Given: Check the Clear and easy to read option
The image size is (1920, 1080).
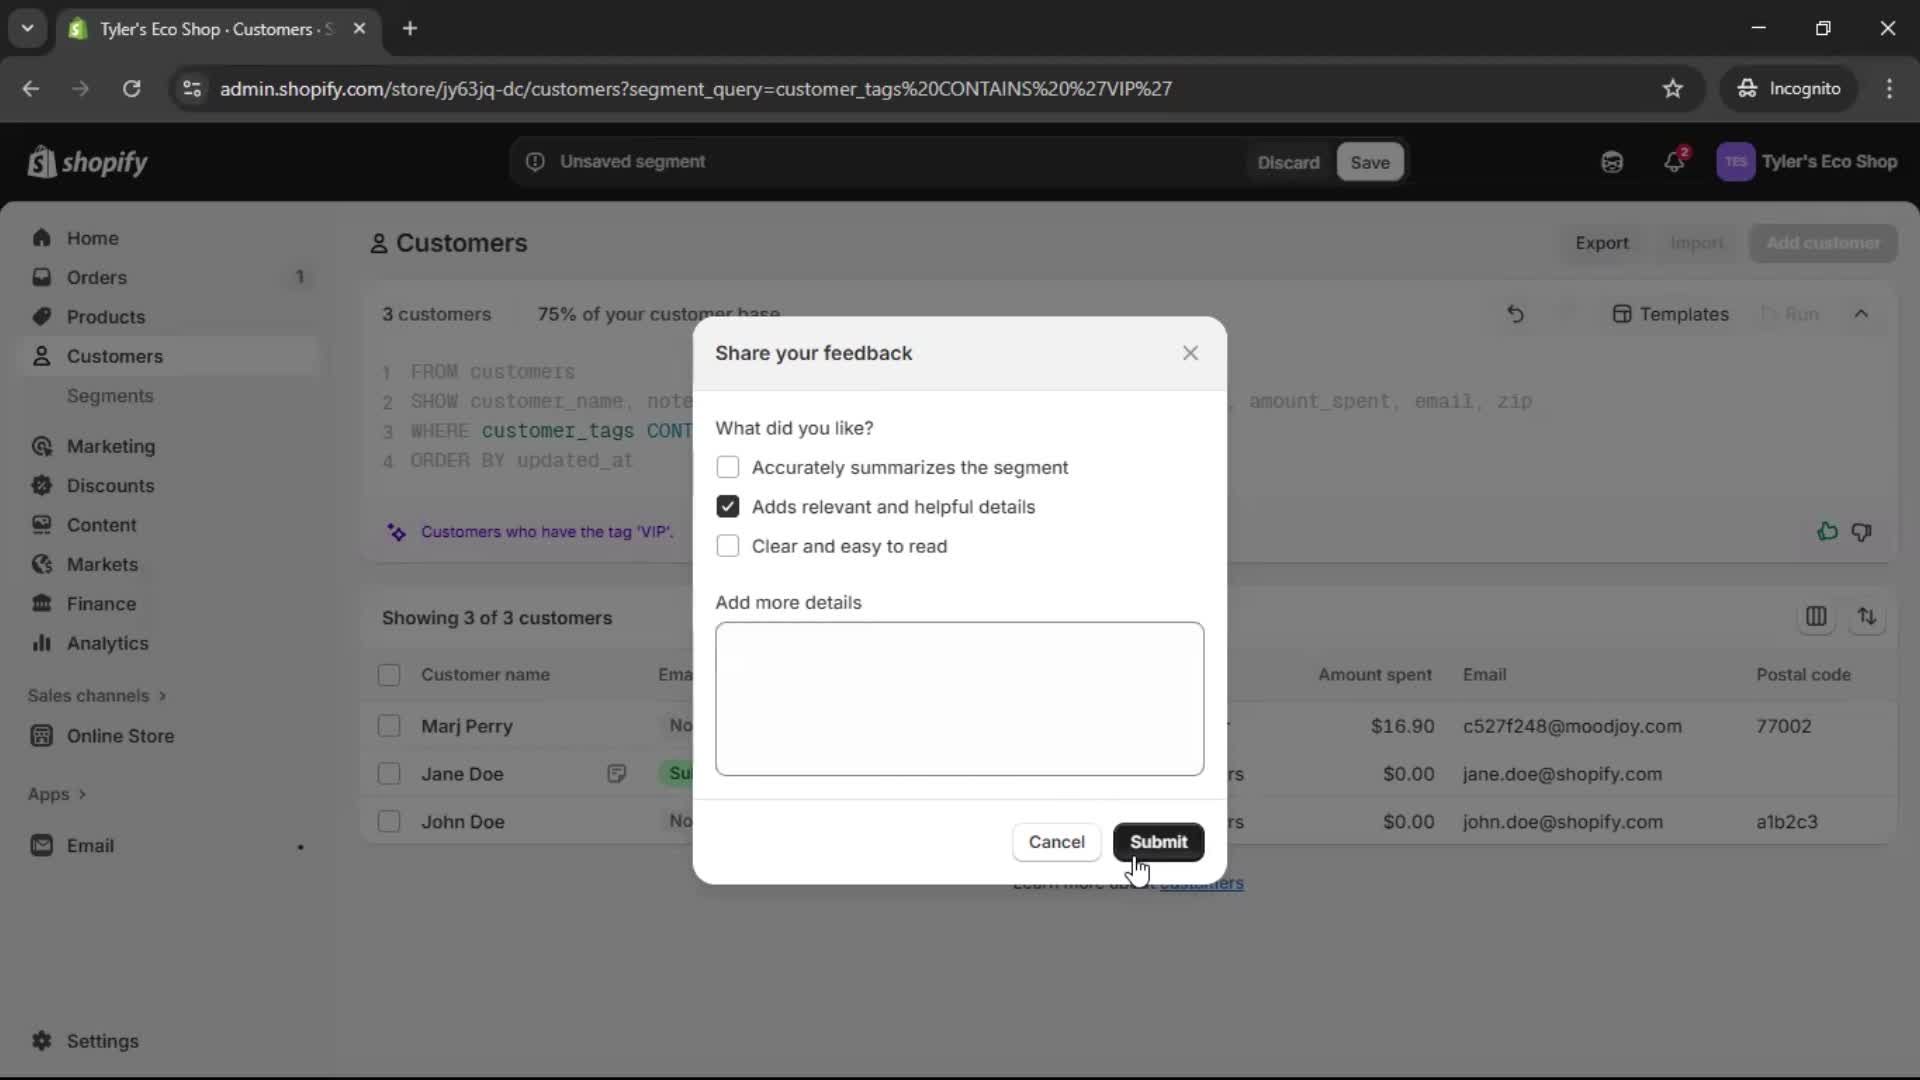Looking at the screenshot, I should [x=728, y=547].
